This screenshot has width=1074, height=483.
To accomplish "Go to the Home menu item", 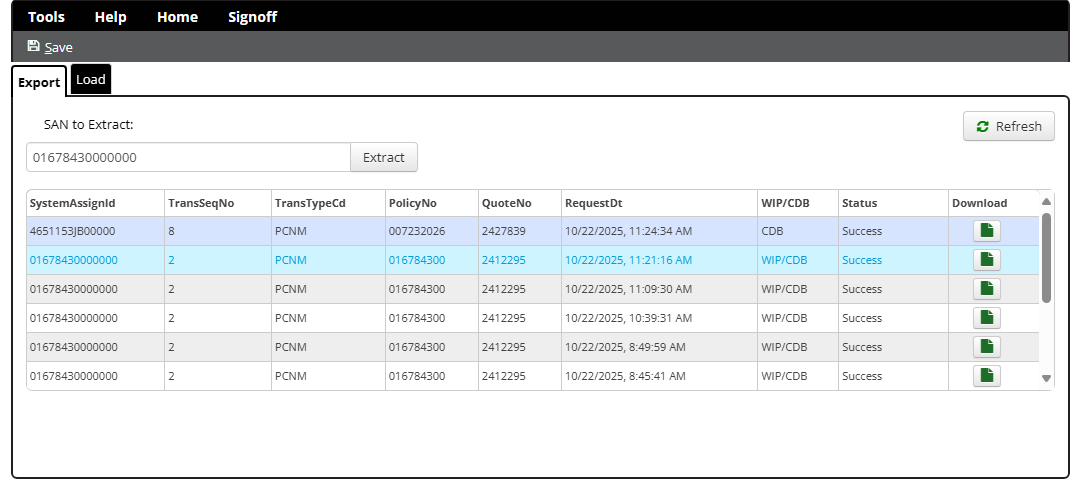I will pyautogui.click(x=177, y=17).
